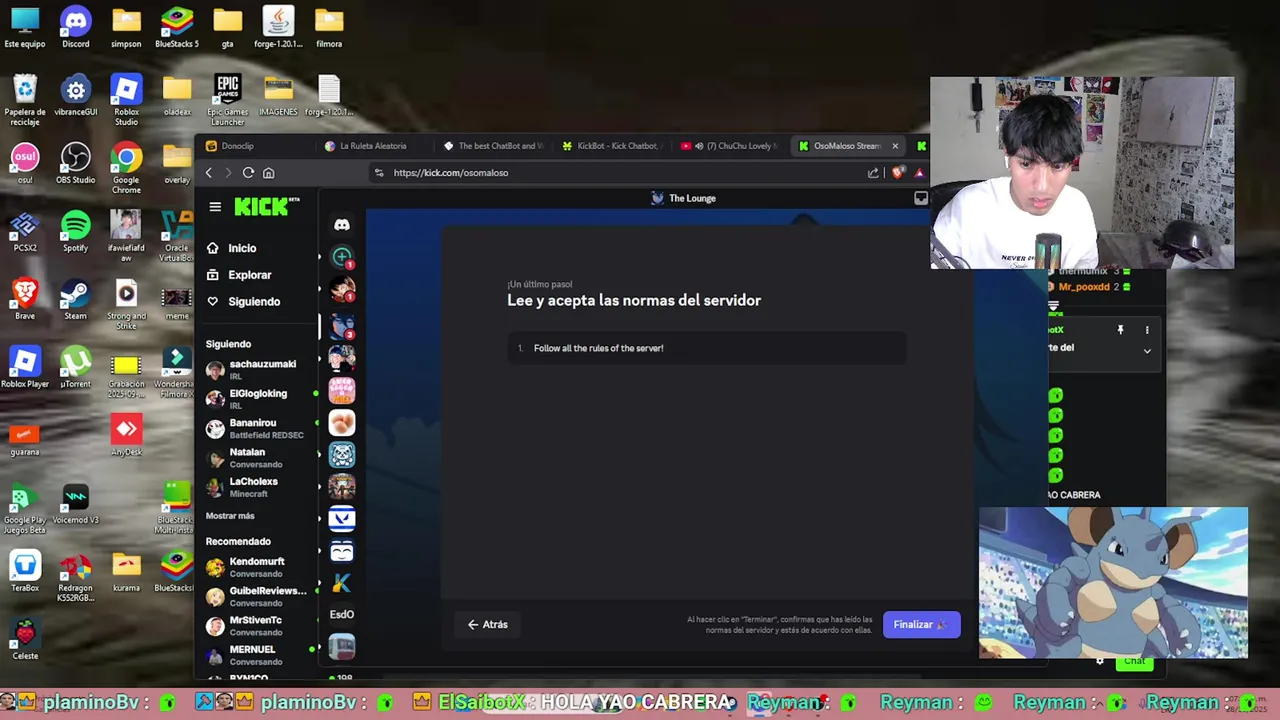Open Steam desktop shortcut
Viewport: 1280px width, 720px height.
pyautogui.click(x=76, y=299)
